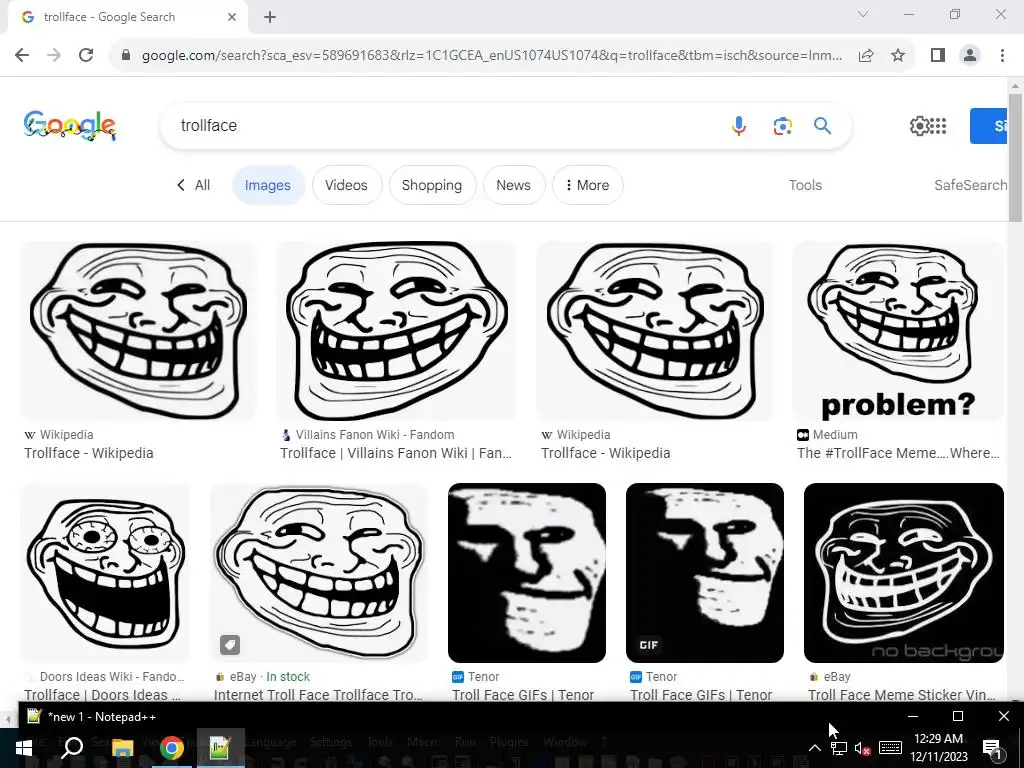The image size is (1024, 768).
Task: Open the Google apps grid
Action: click(938, 126)
